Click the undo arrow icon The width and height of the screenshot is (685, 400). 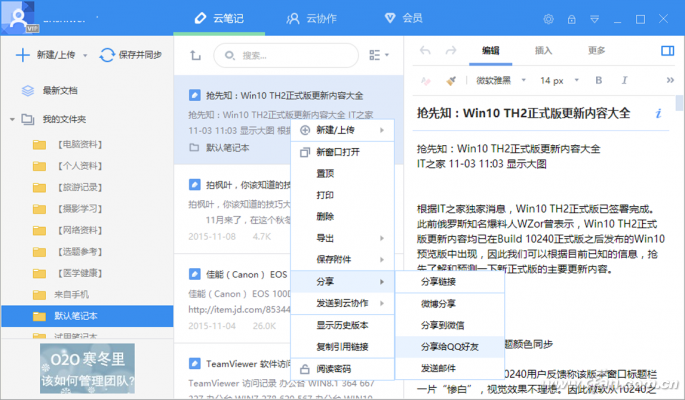[425, 51]
